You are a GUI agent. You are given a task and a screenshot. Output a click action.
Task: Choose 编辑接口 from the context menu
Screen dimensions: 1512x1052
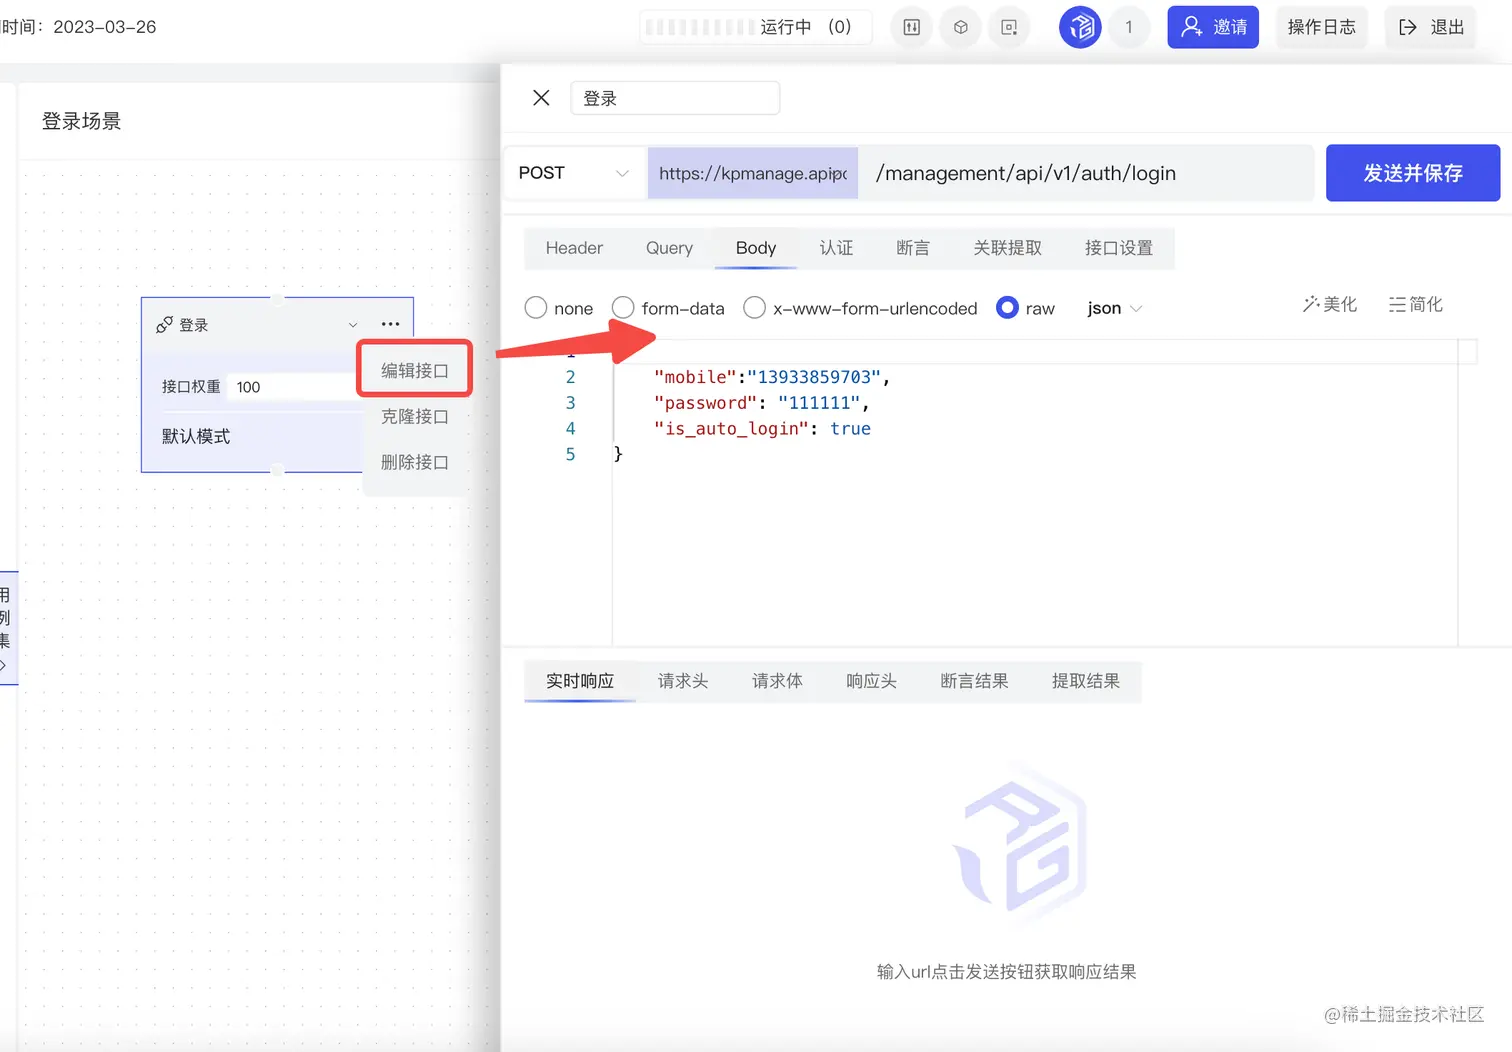[414, 370]
